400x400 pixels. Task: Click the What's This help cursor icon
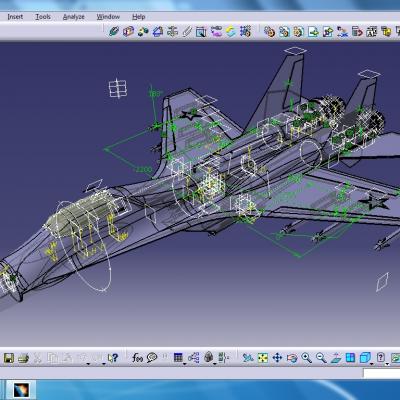pos(113,358)
